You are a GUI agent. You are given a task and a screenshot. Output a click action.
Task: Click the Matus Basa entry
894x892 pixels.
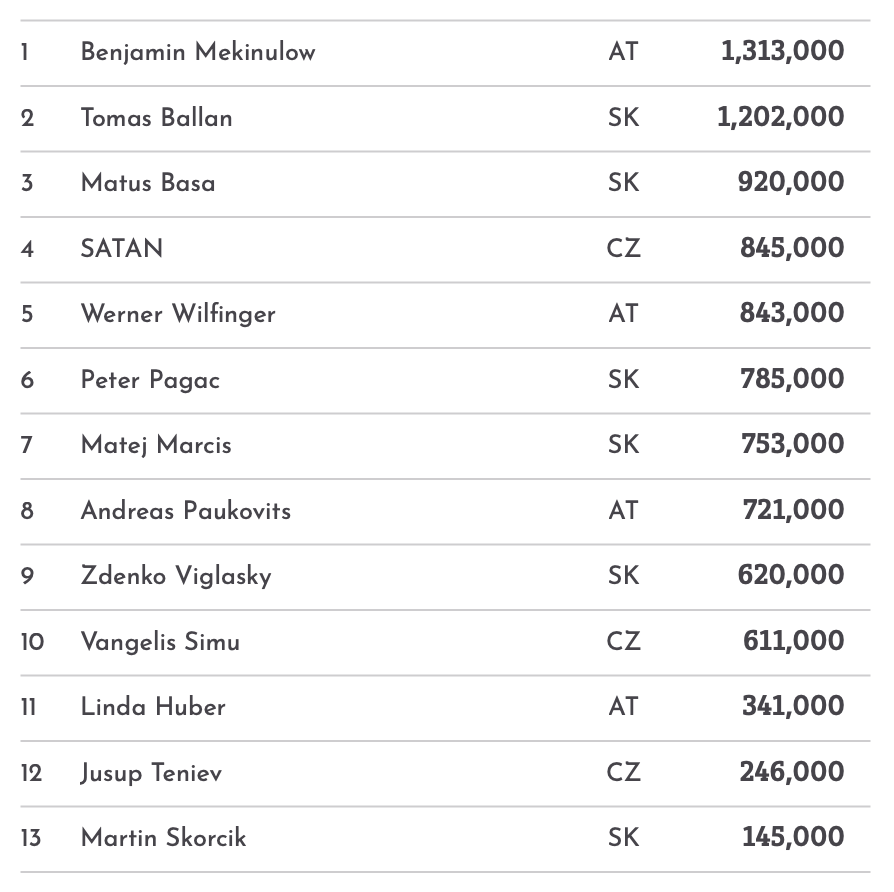pyautogui.click(x=148, y=183)
